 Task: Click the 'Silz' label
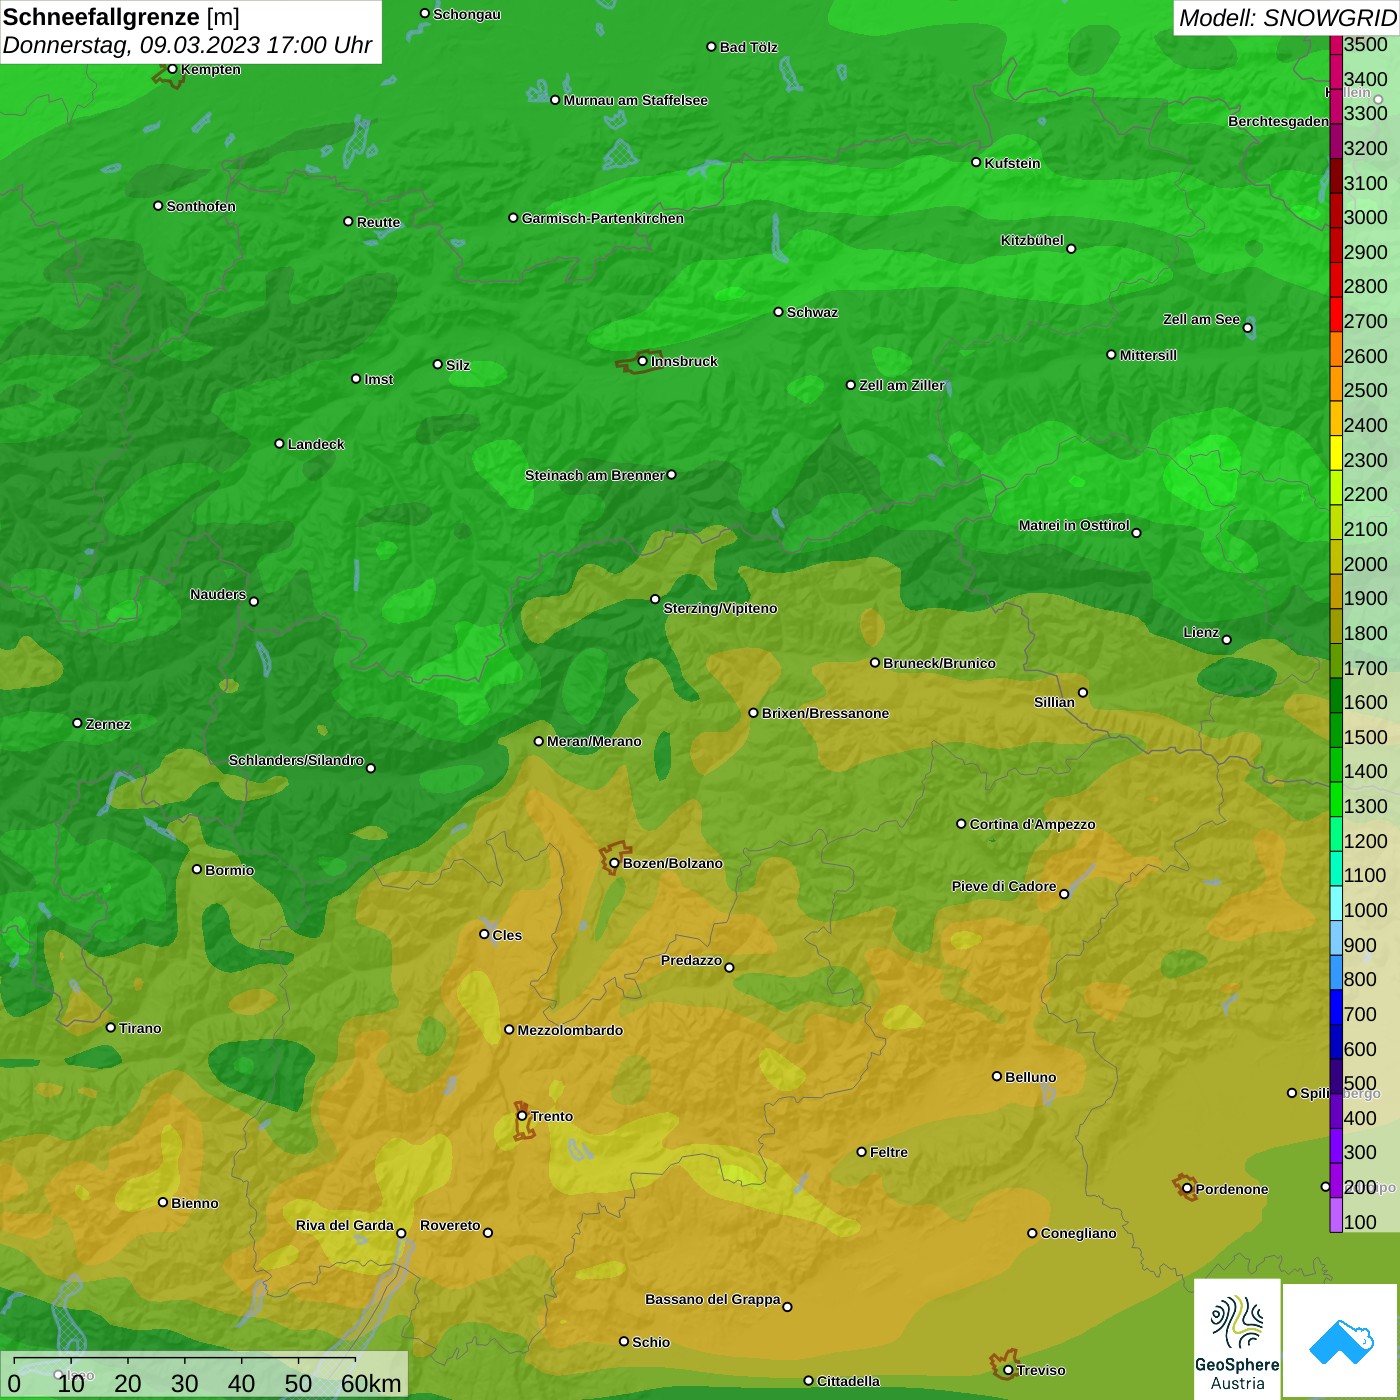click(x=458, y=365)
